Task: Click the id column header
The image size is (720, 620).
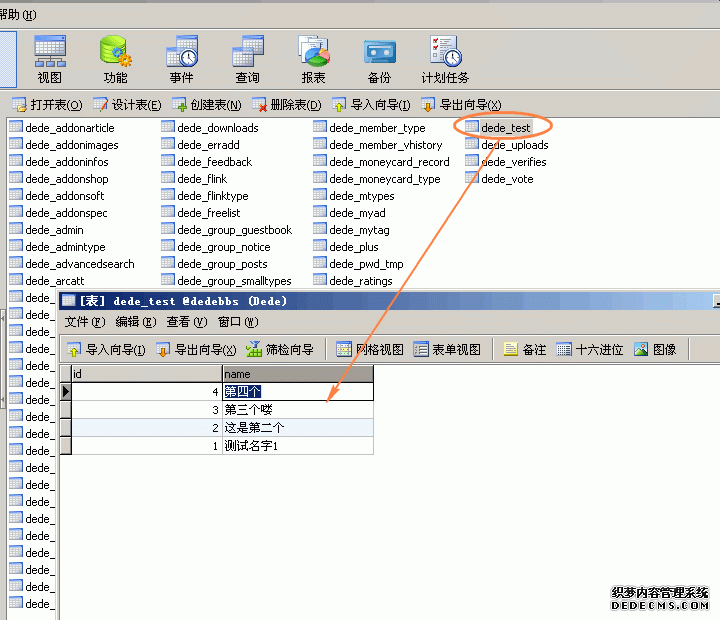Action: tap(147, 374)
